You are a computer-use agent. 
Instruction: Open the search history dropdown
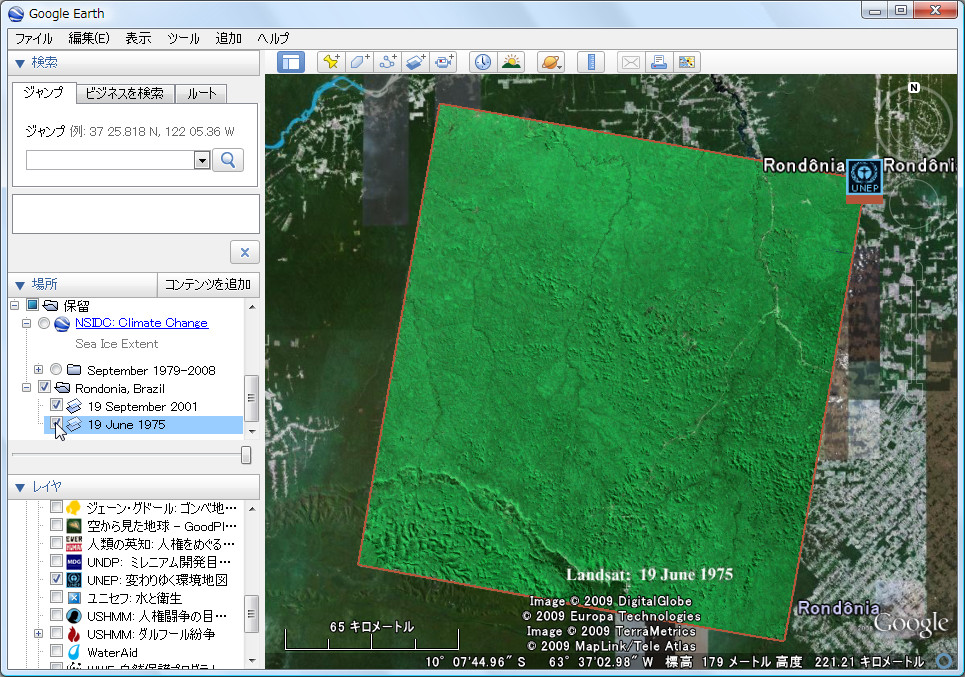pos(201,160)
